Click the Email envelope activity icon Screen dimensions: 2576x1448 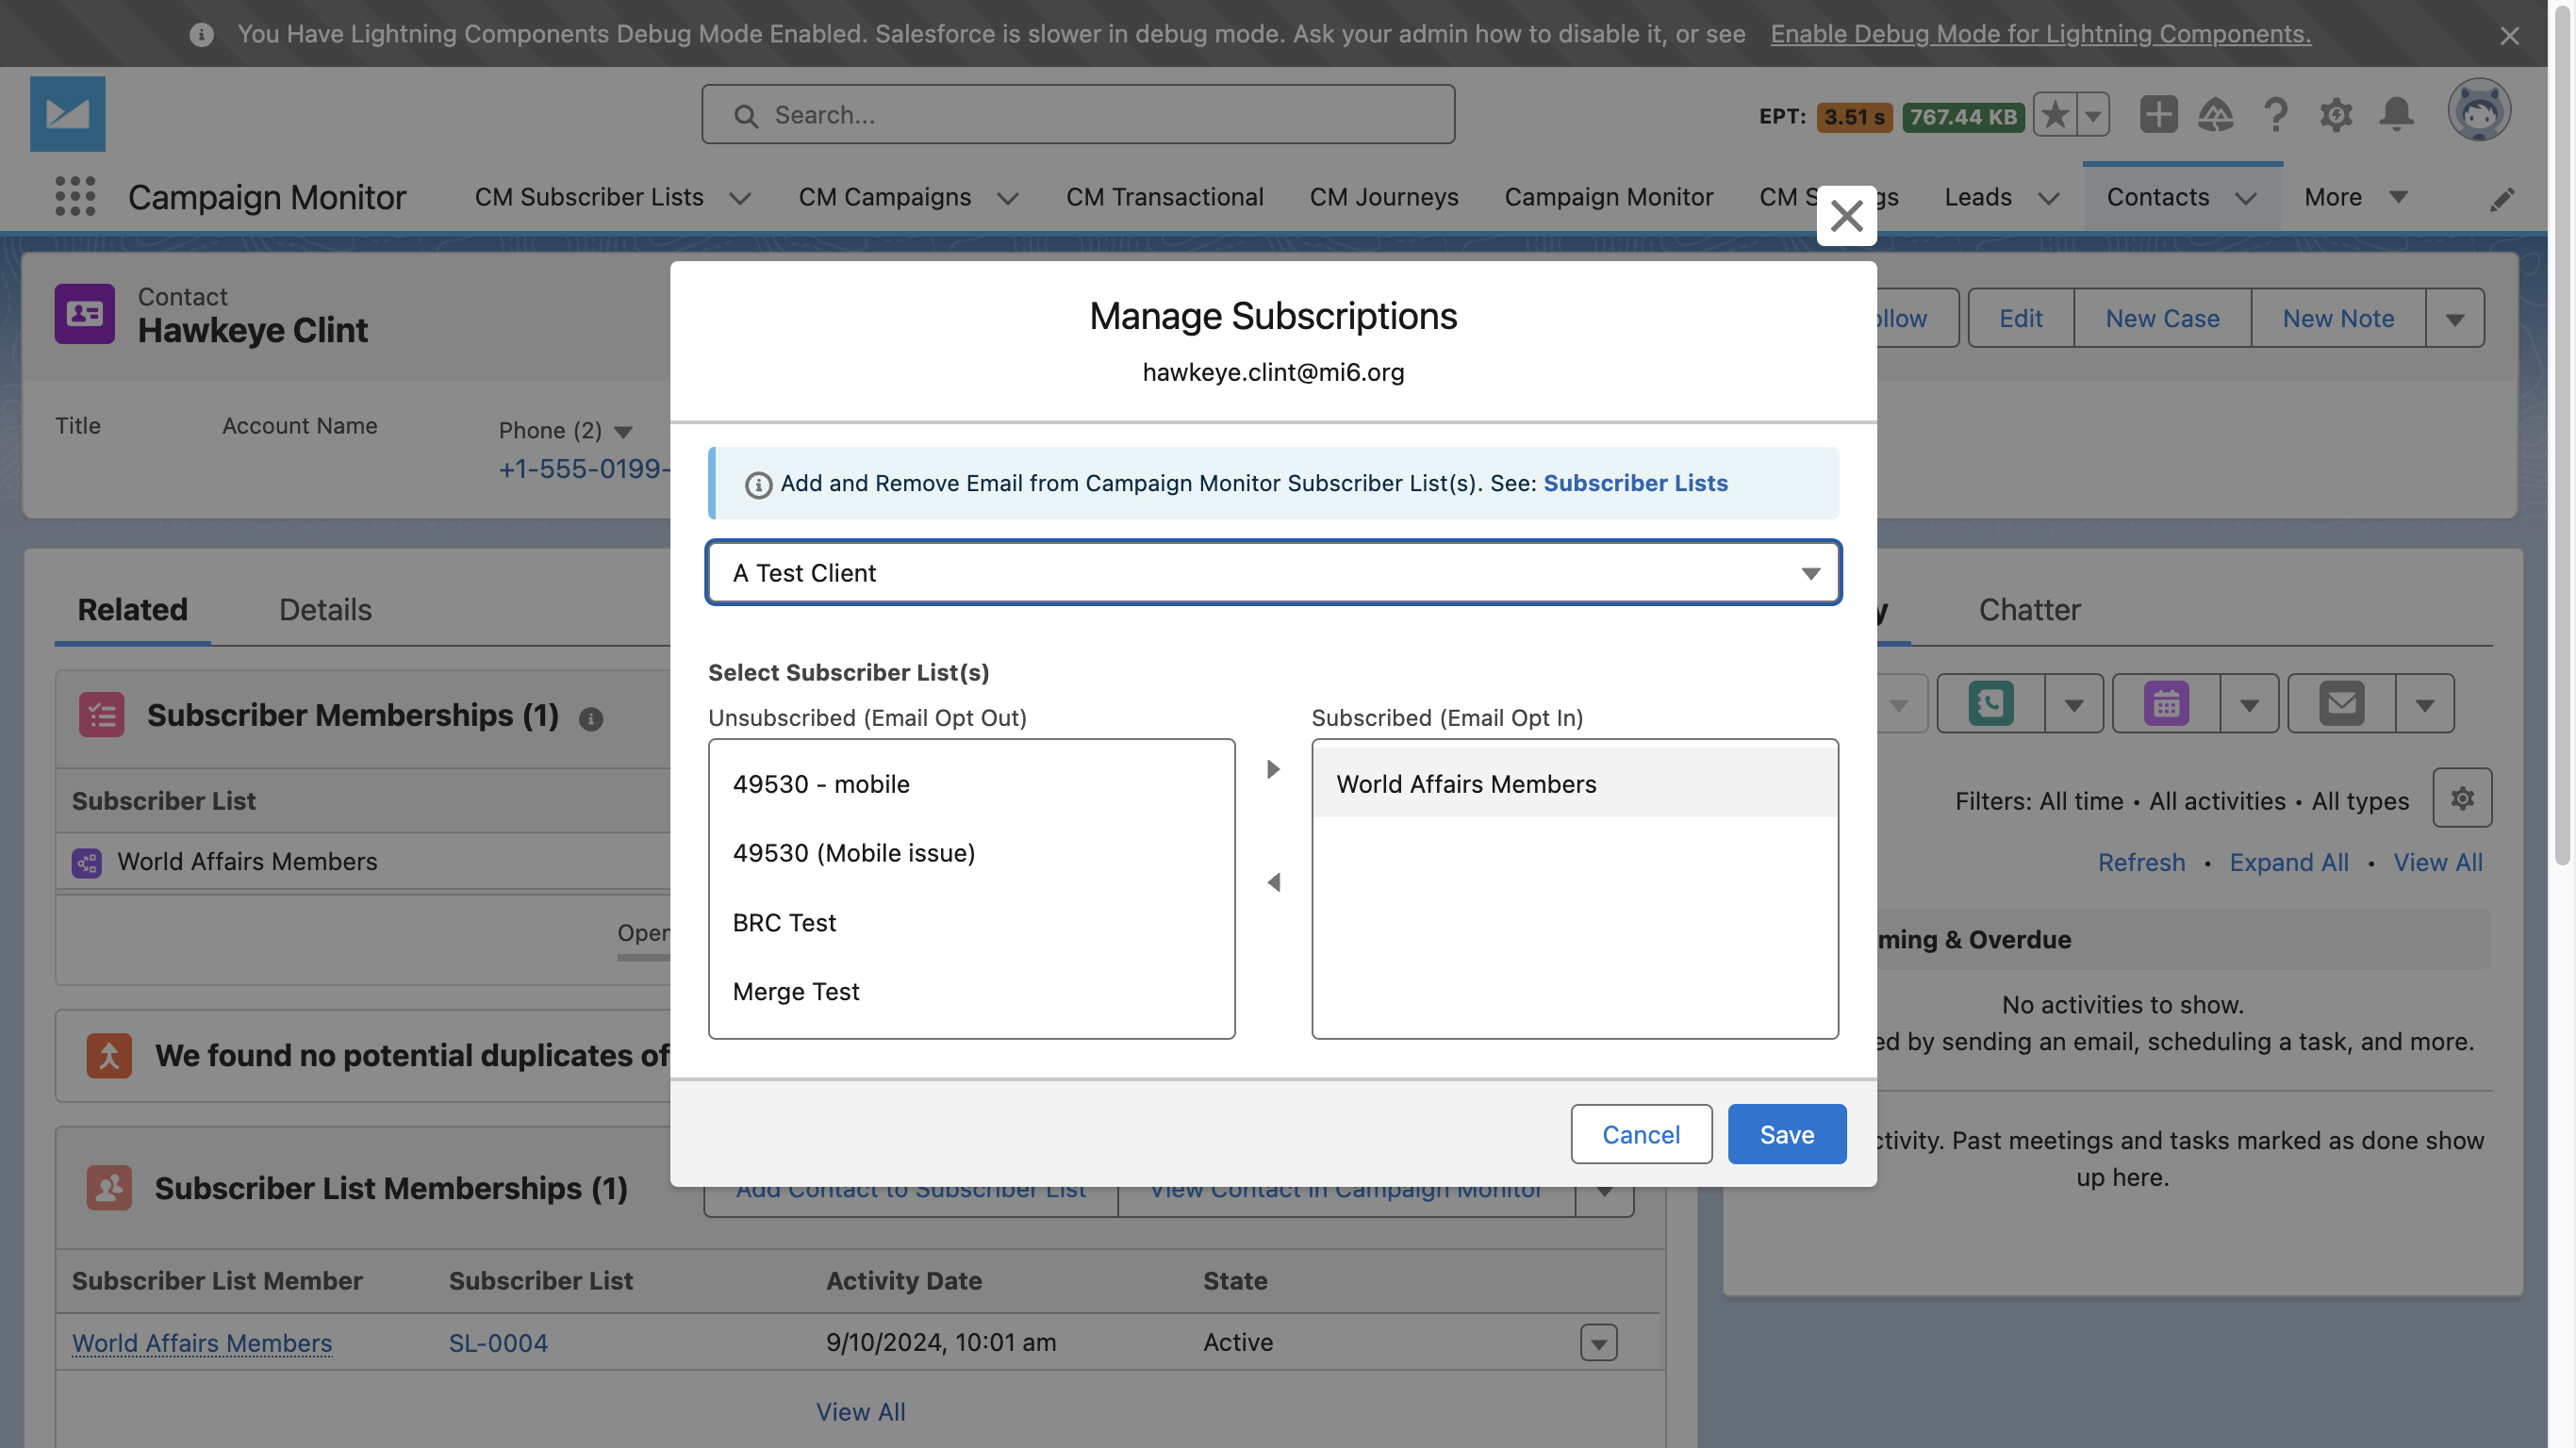click(x=2341, y=703)
